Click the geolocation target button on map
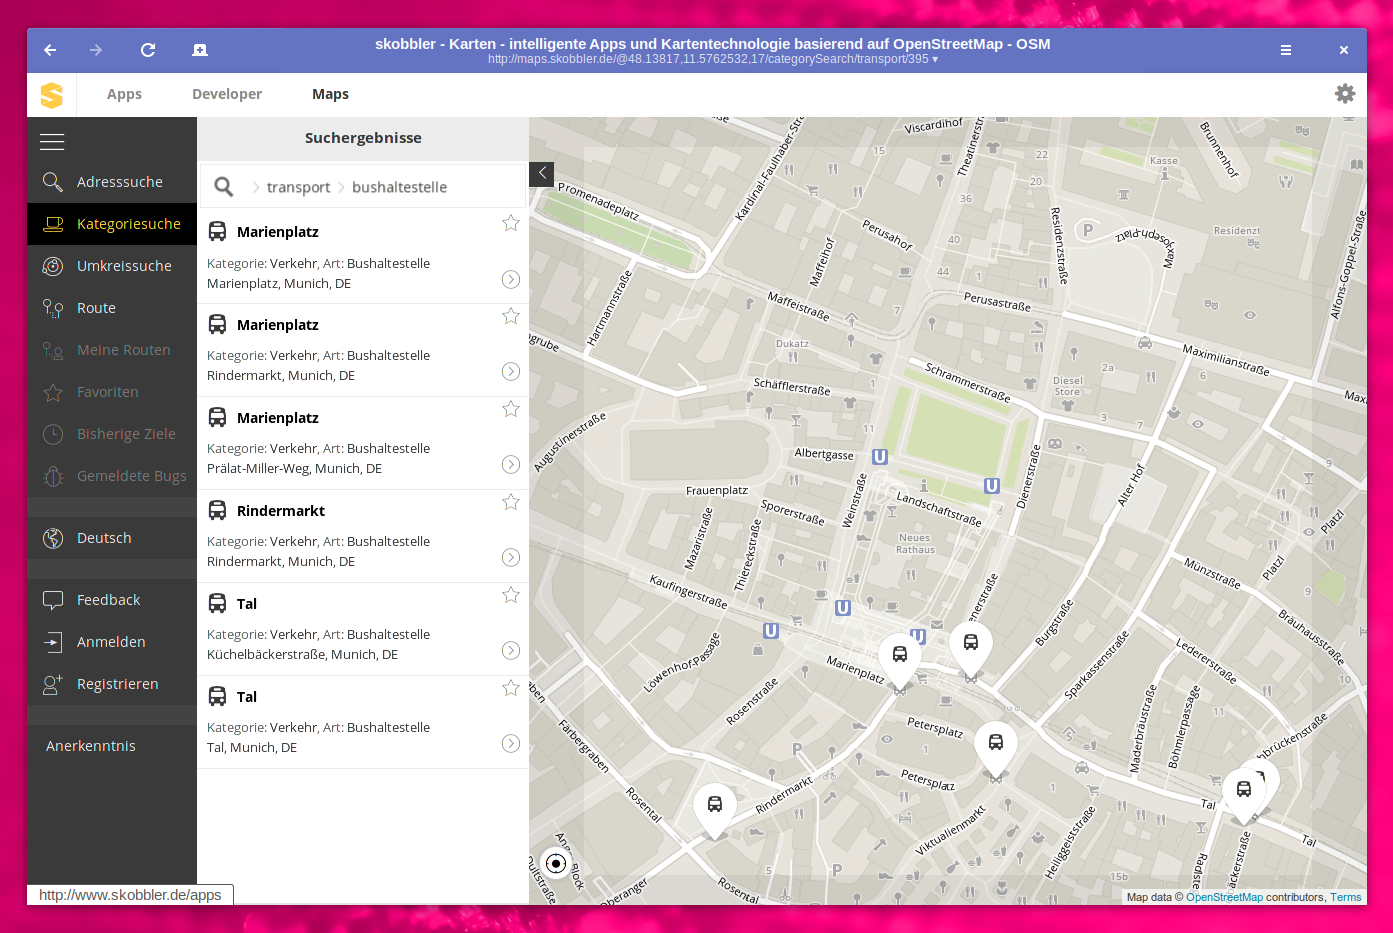 coord(556,863)
